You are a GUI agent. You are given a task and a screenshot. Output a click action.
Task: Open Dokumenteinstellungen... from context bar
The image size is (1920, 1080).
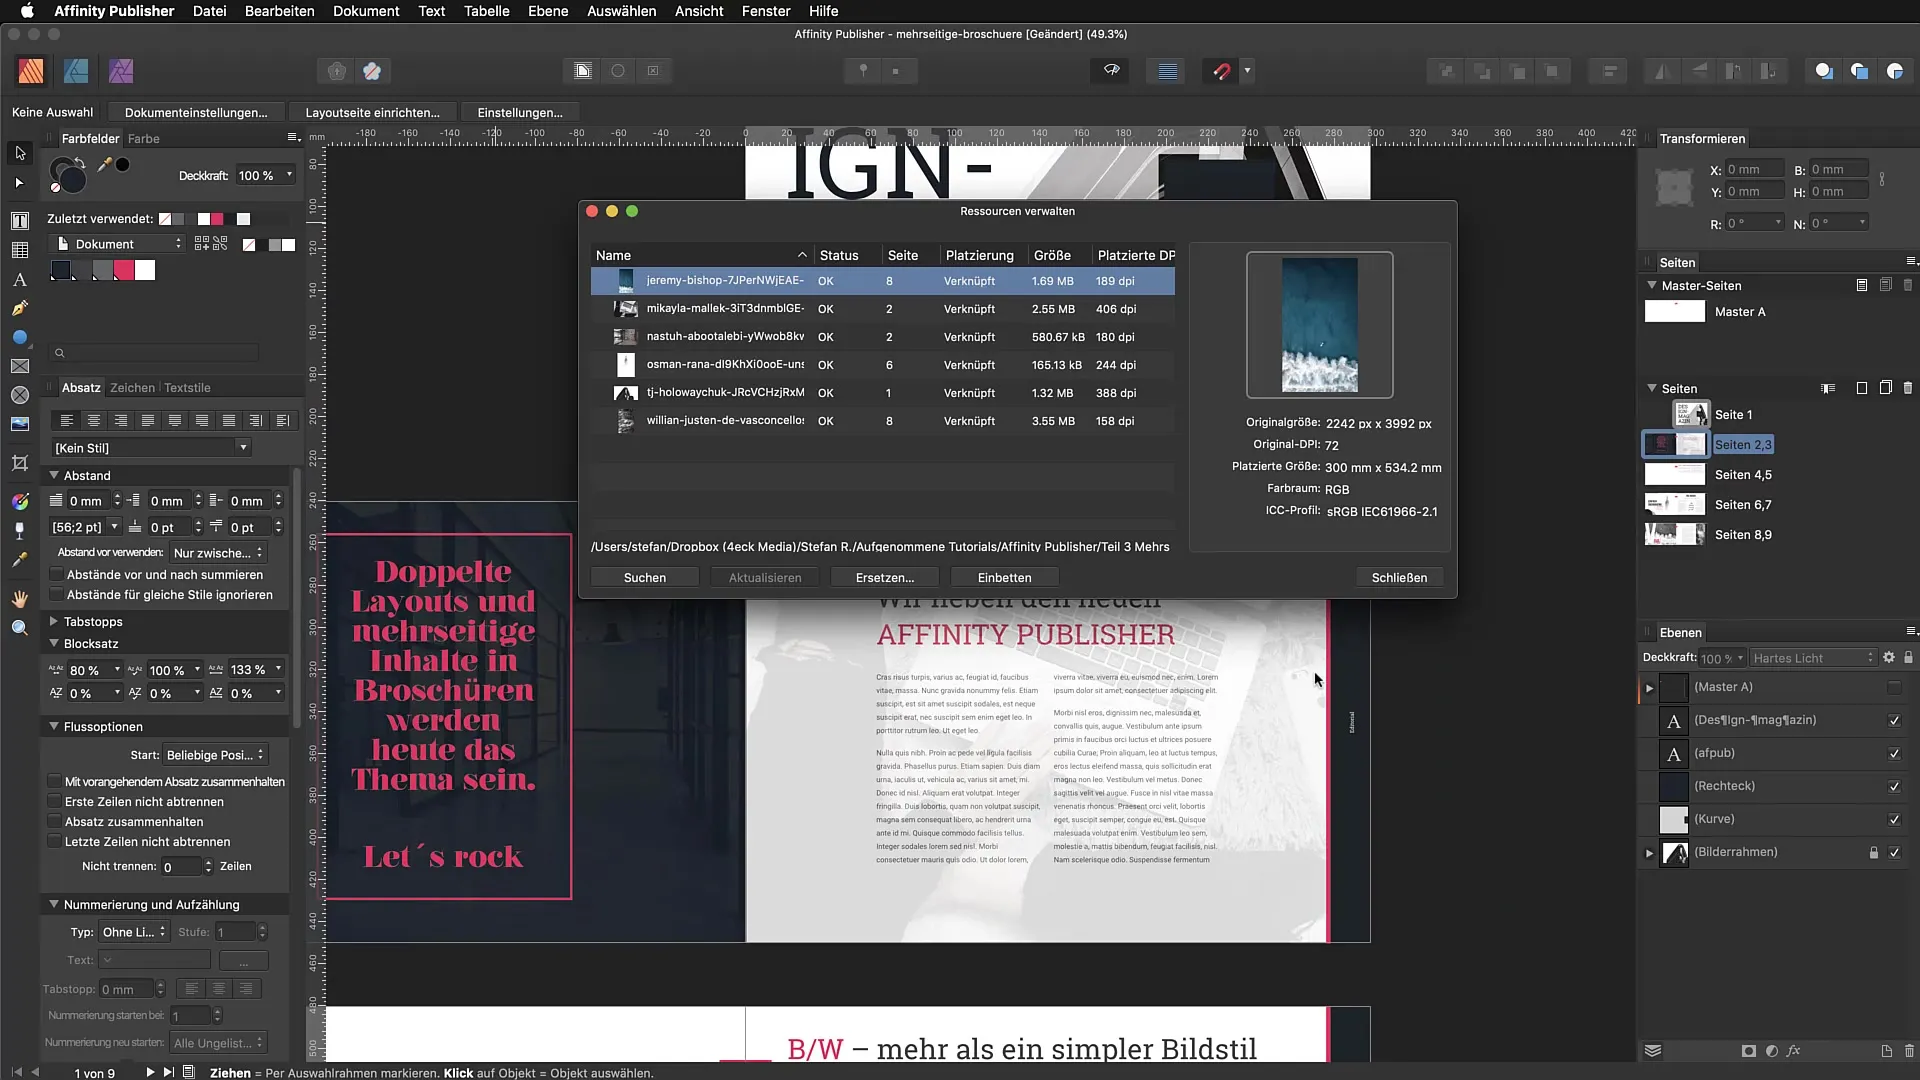click(x=196, y=113)
